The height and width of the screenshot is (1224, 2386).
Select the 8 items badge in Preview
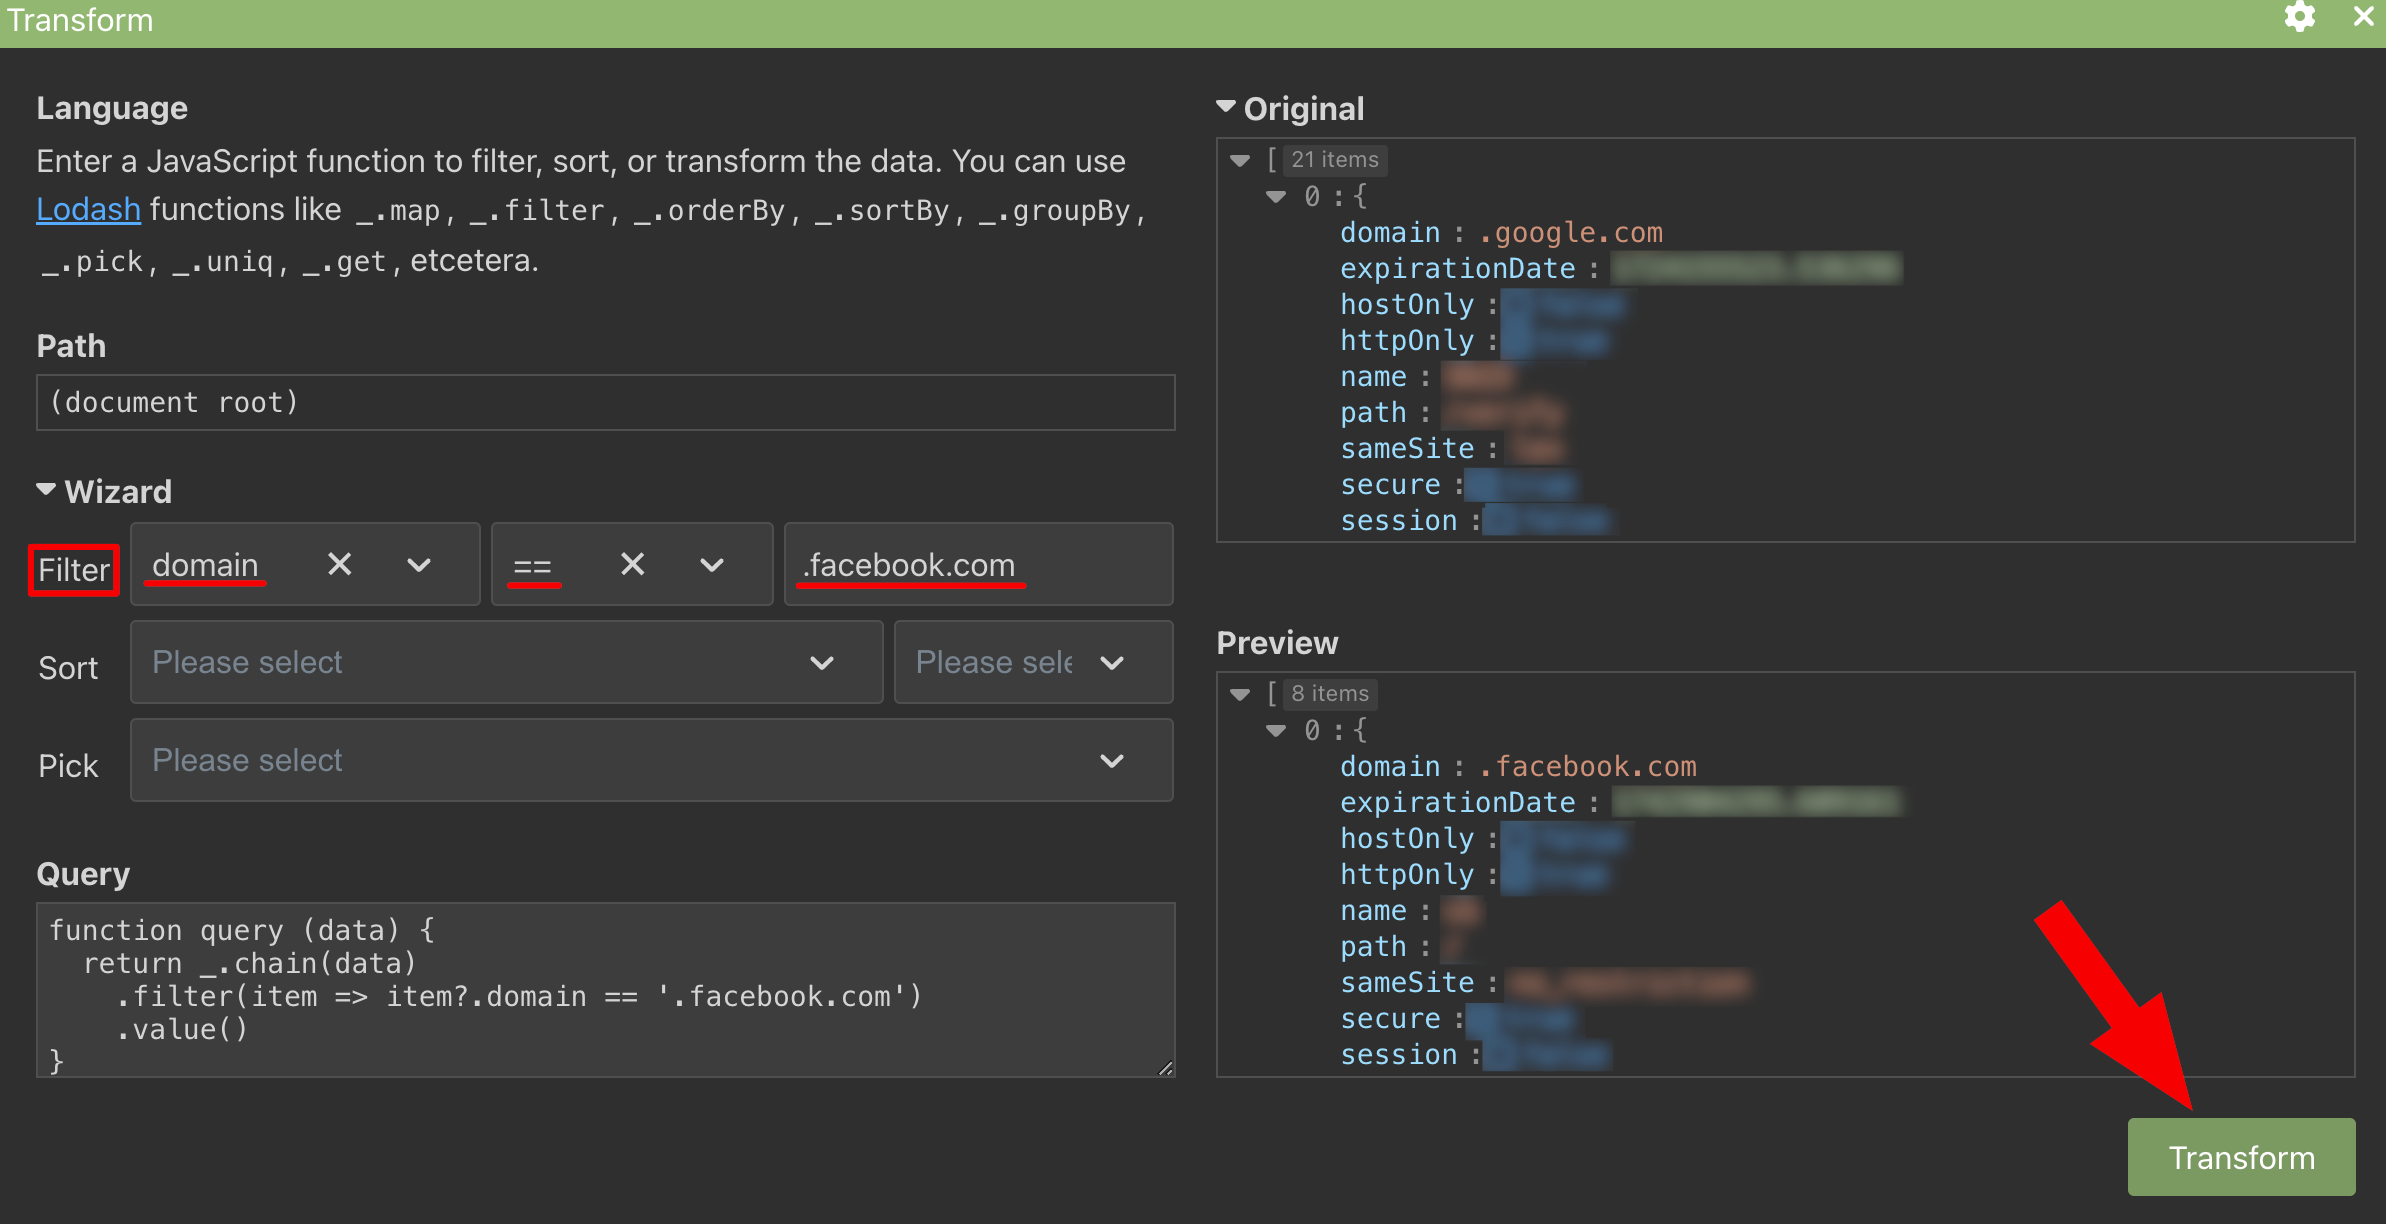(x=1330, y=694)
